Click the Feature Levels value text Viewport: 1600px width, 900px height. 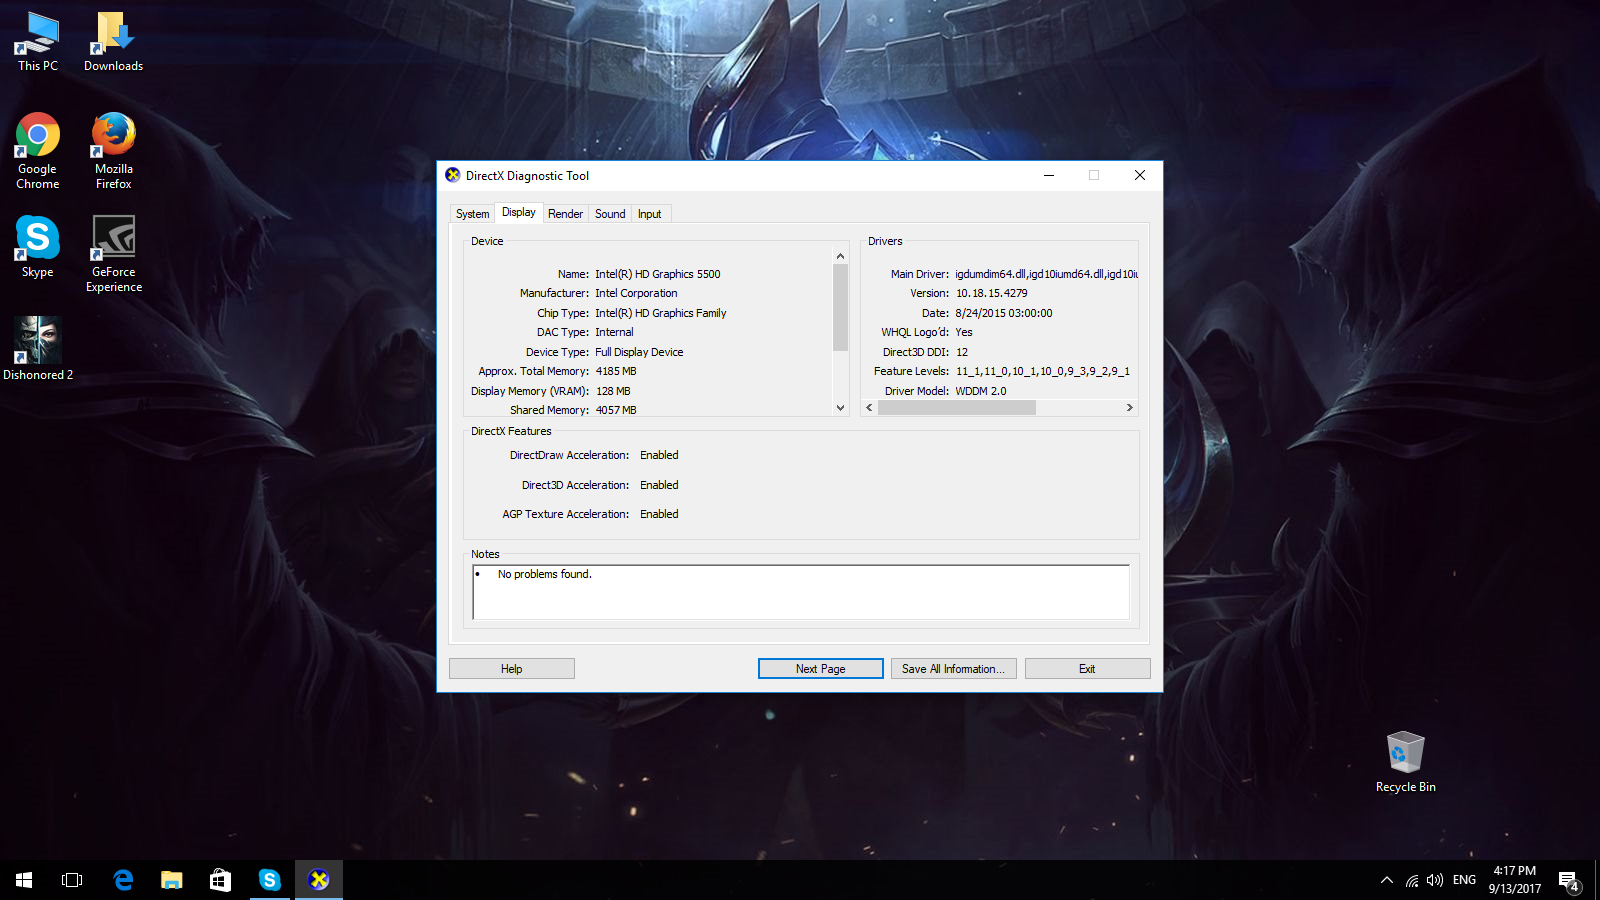[1042, 371]
